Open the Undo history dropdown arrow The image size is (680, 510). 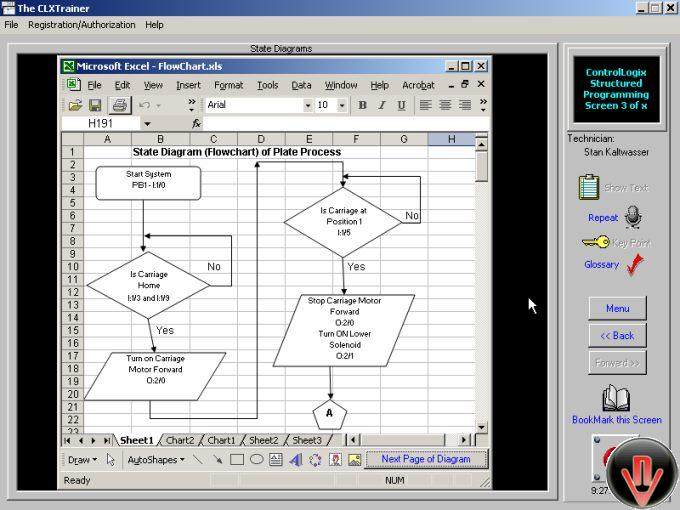[158, 105]
